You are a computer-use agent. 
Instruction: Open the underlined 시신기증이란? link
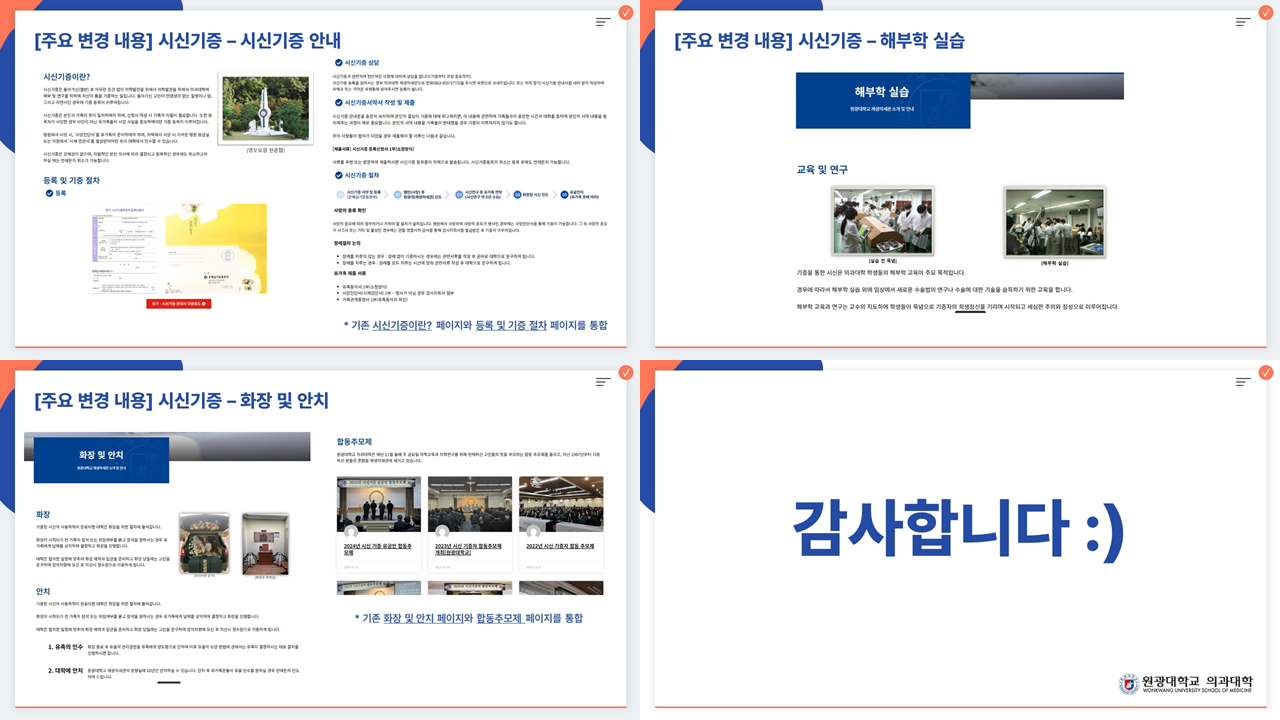point(402,326)
